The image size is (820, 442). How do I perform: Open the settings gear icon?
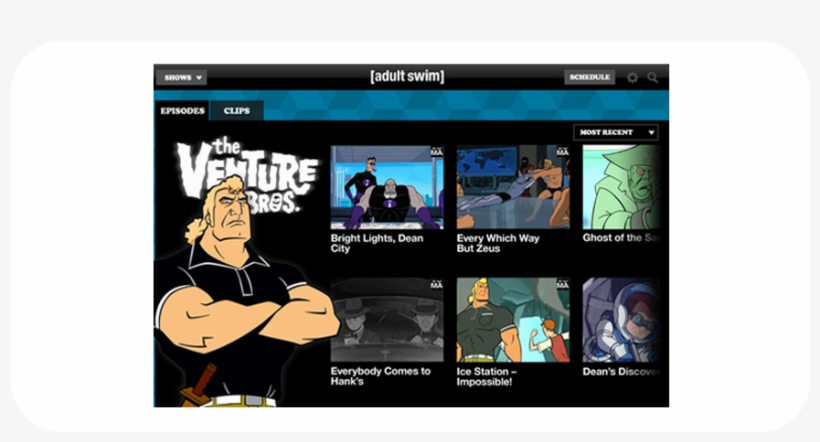point(632,77)
